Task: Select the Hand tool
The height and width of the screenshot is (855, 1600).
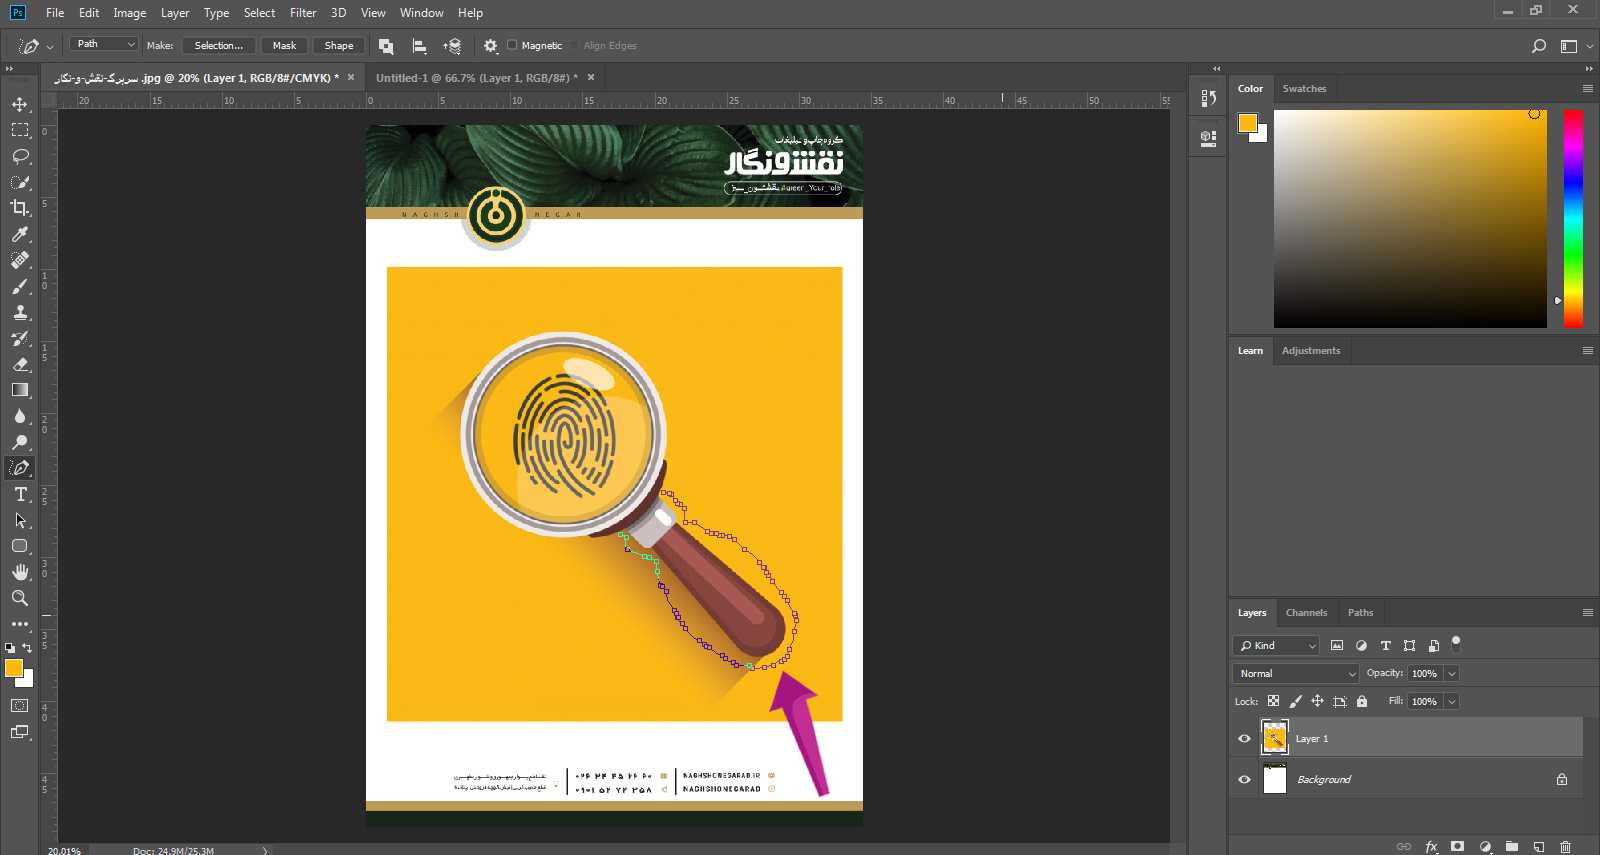Action: (20, 572)
